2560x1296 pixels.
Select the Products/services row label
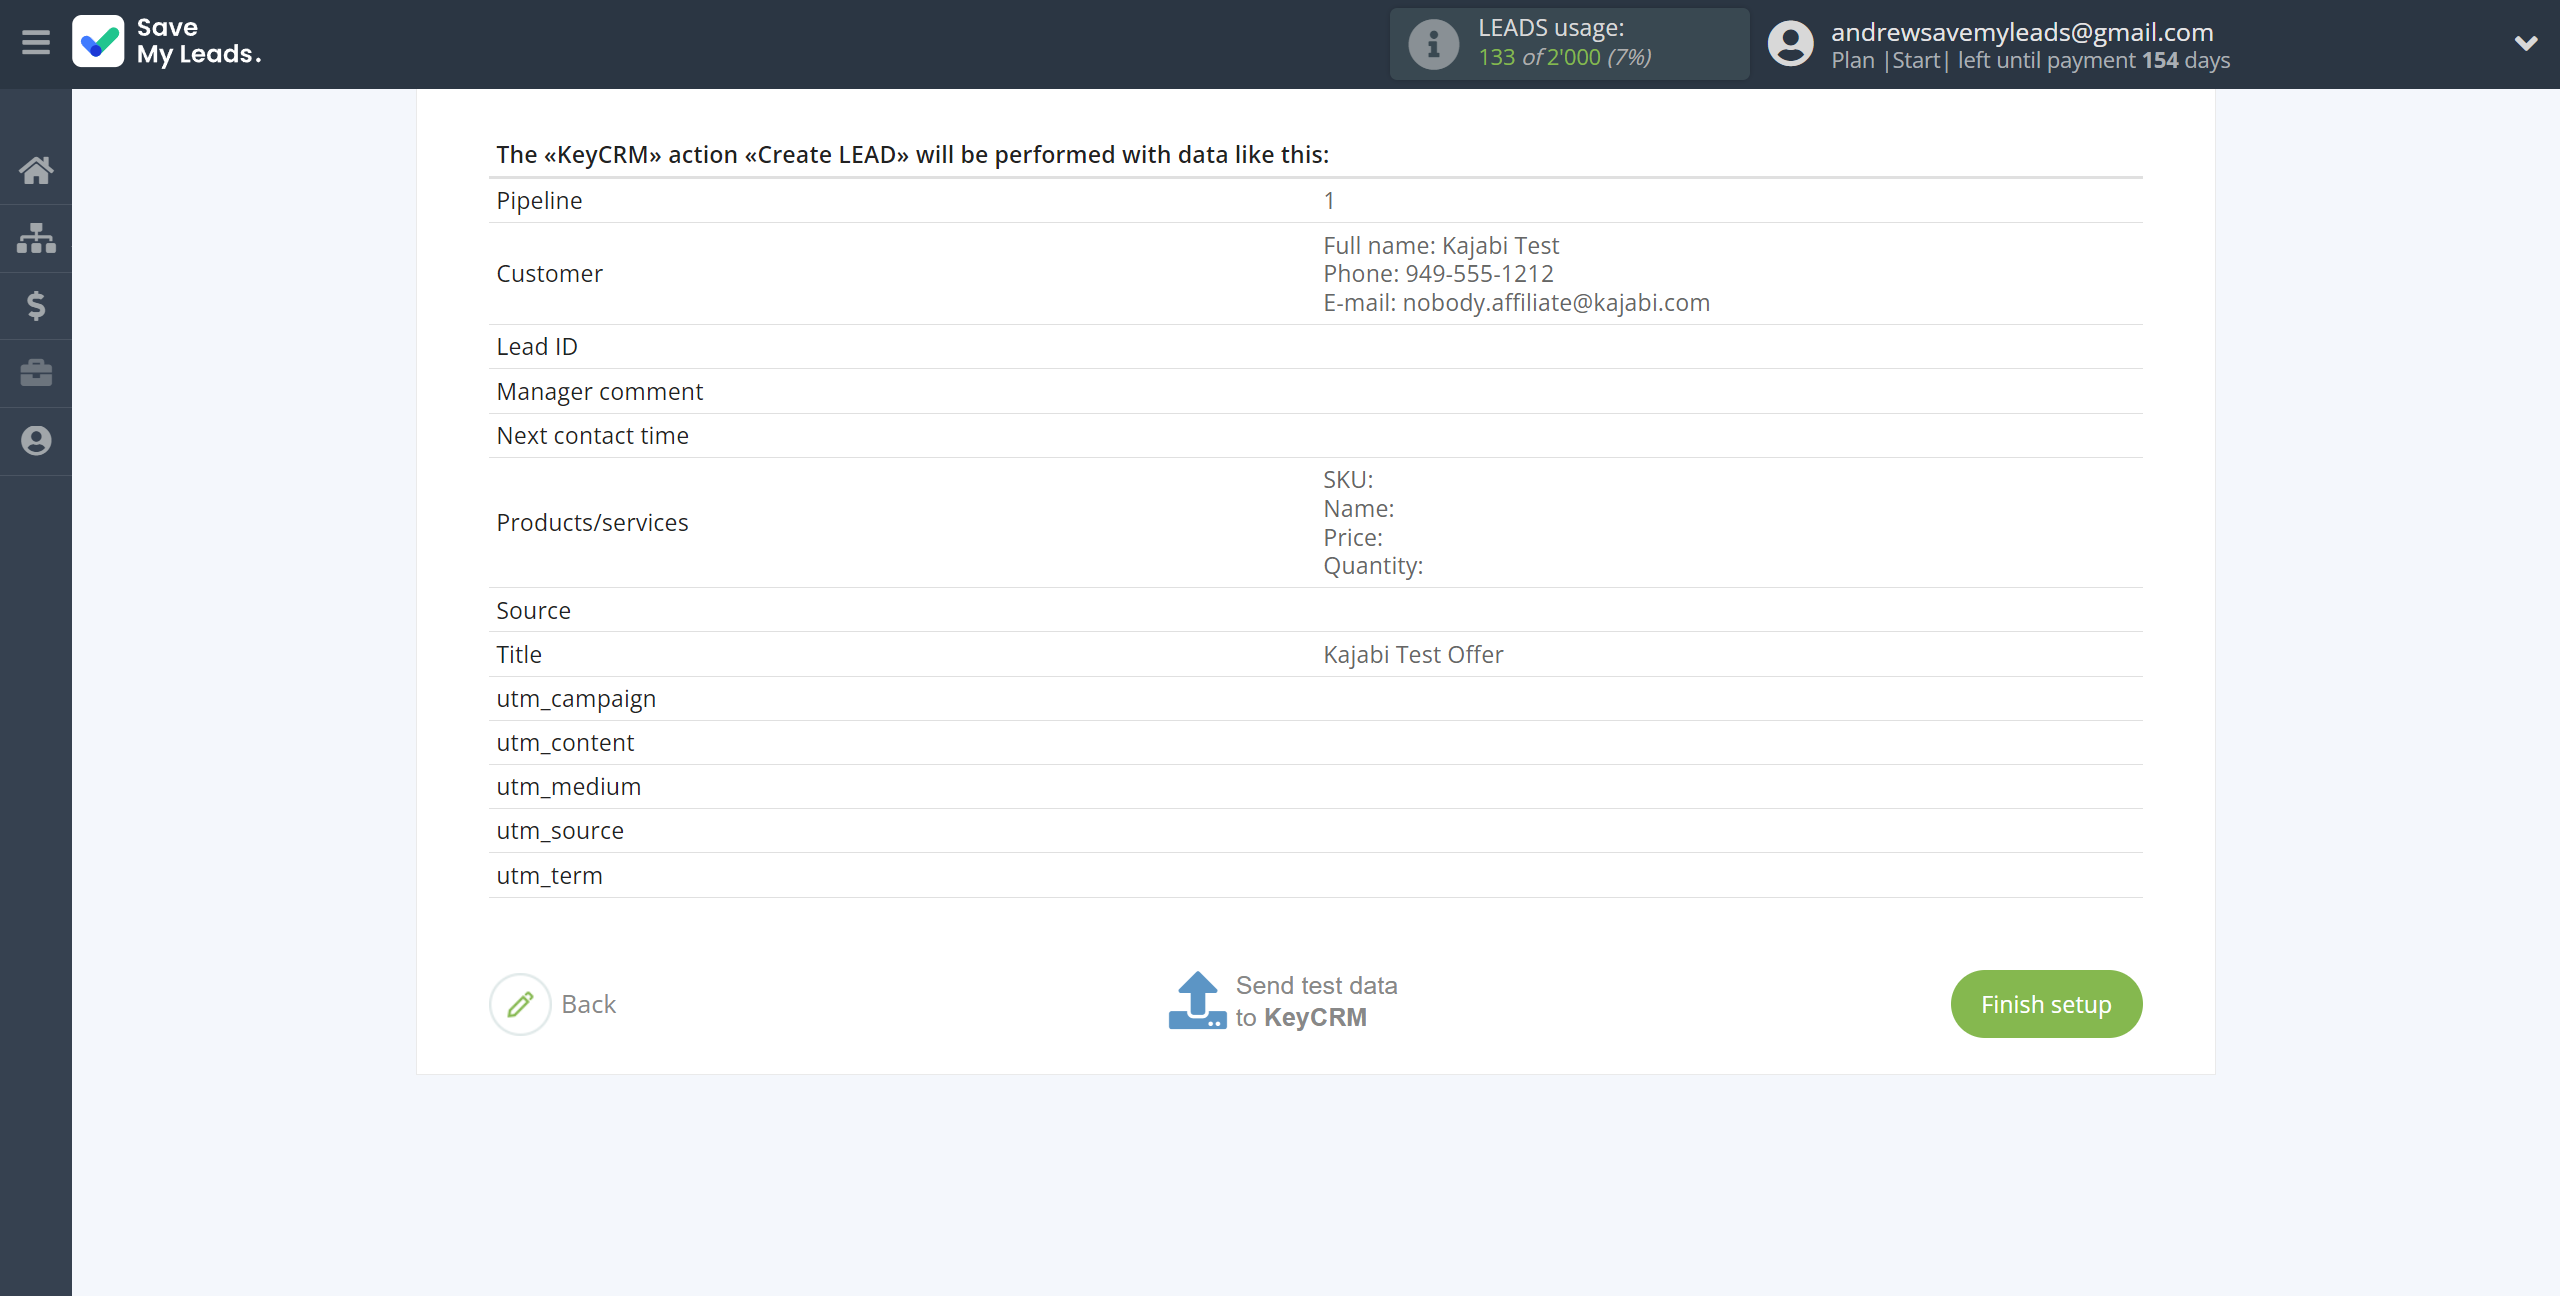click(x=592, y=522)
